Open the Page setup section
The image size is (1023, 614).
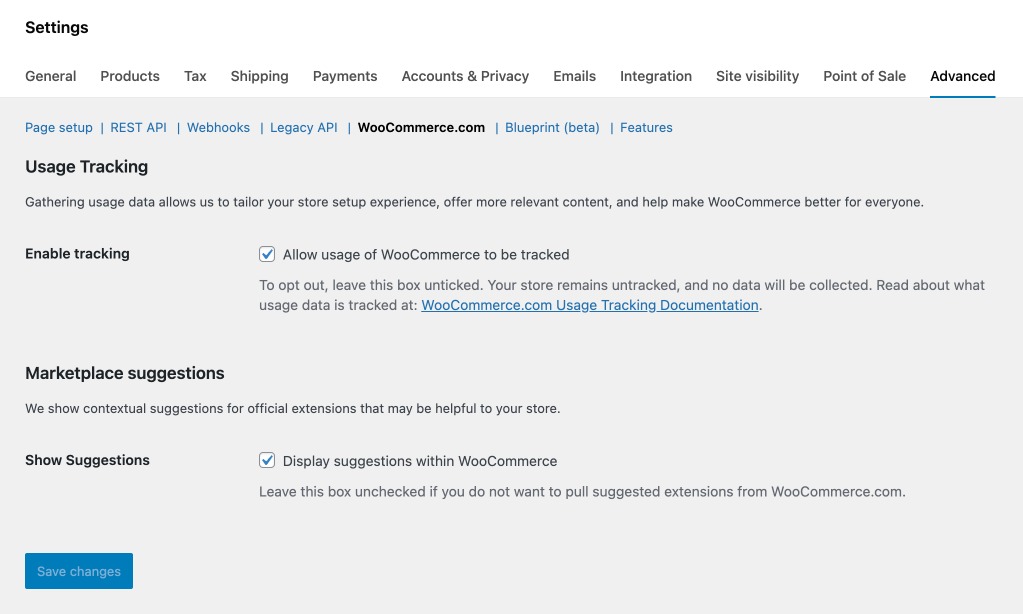(x=58, y=127)
